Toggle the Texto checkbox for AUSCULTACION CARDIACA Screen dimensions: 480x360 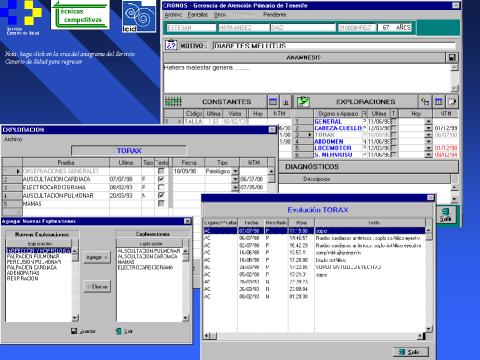pyautogui.click(x=161, y=179)
